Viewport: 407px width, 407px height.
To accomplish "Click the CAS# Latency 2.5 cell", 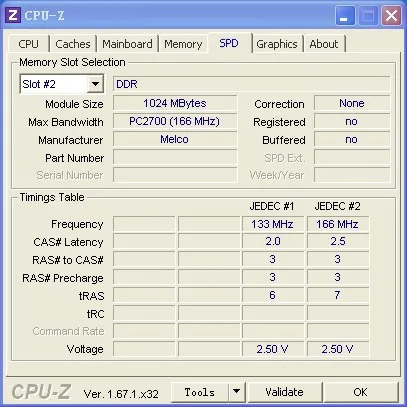I will tap(338, 241).
